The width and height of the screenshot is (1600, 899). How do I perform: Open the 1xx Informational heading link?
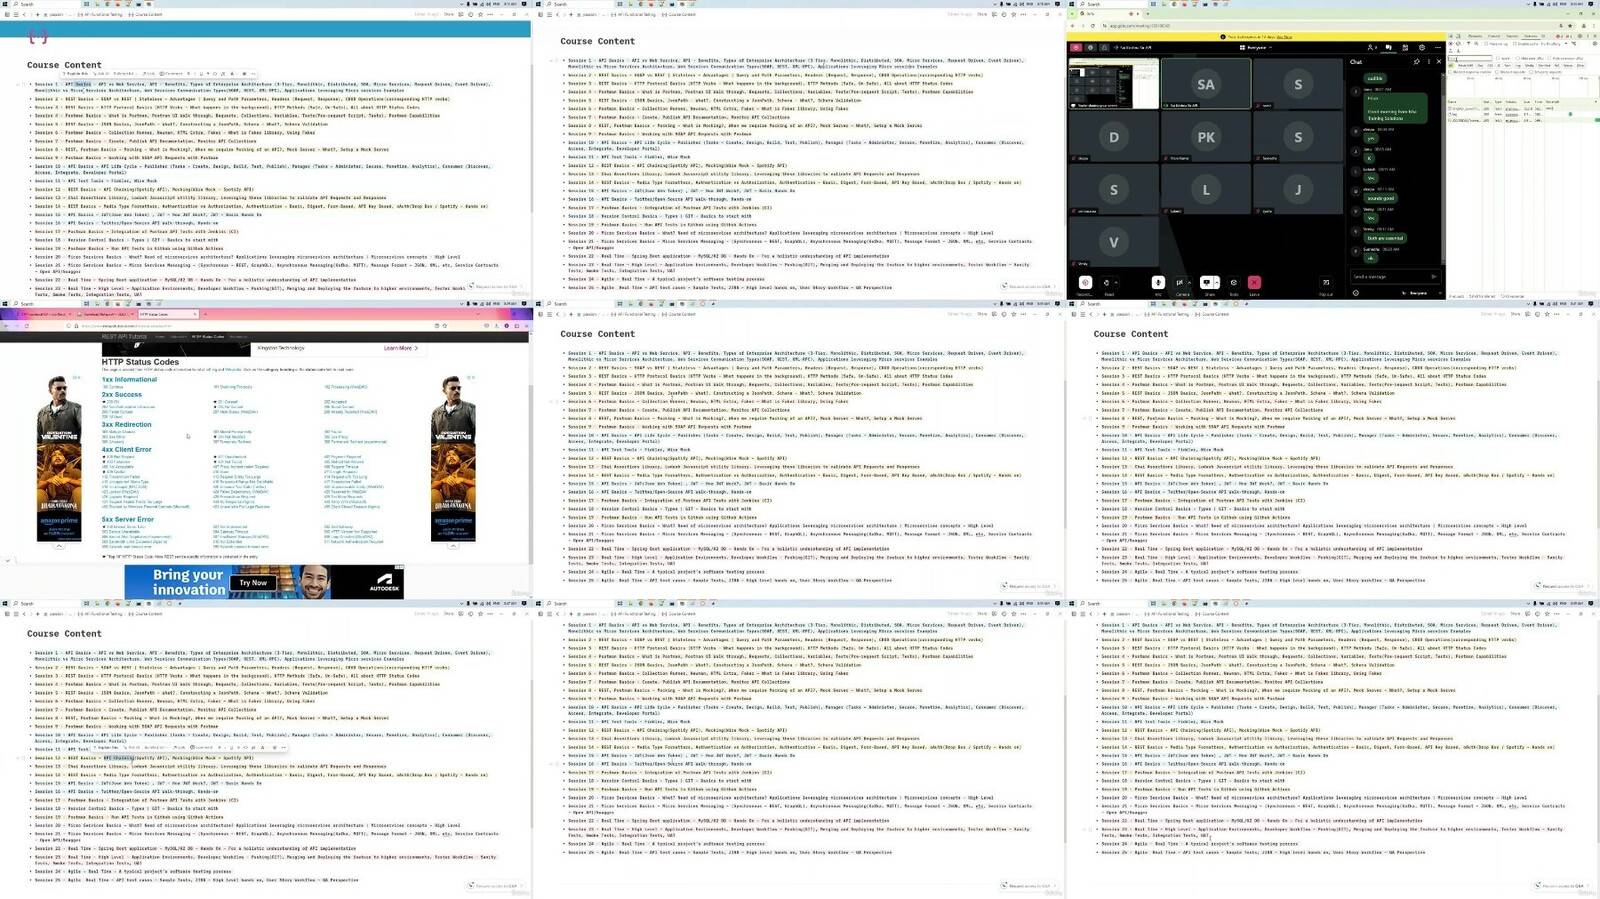129,380
